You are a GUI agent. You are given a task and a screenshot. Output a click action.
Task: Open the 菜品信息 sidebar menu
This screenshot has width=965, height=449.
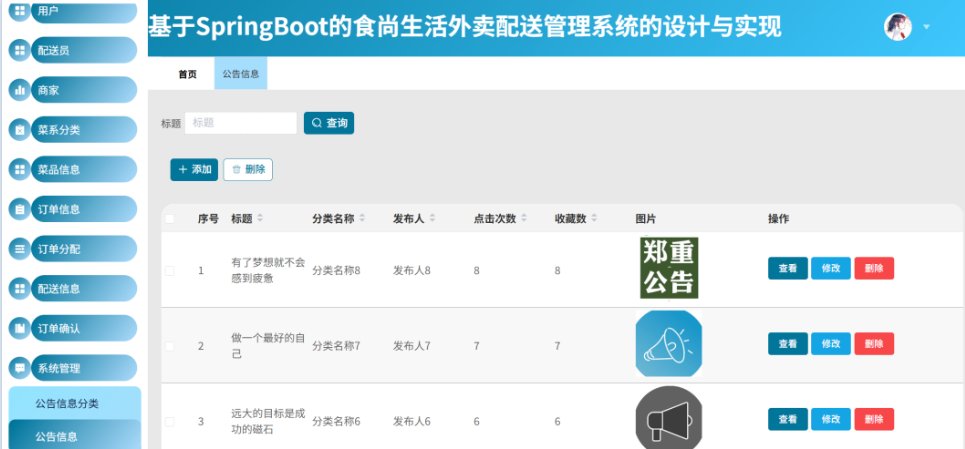point(84,169)
